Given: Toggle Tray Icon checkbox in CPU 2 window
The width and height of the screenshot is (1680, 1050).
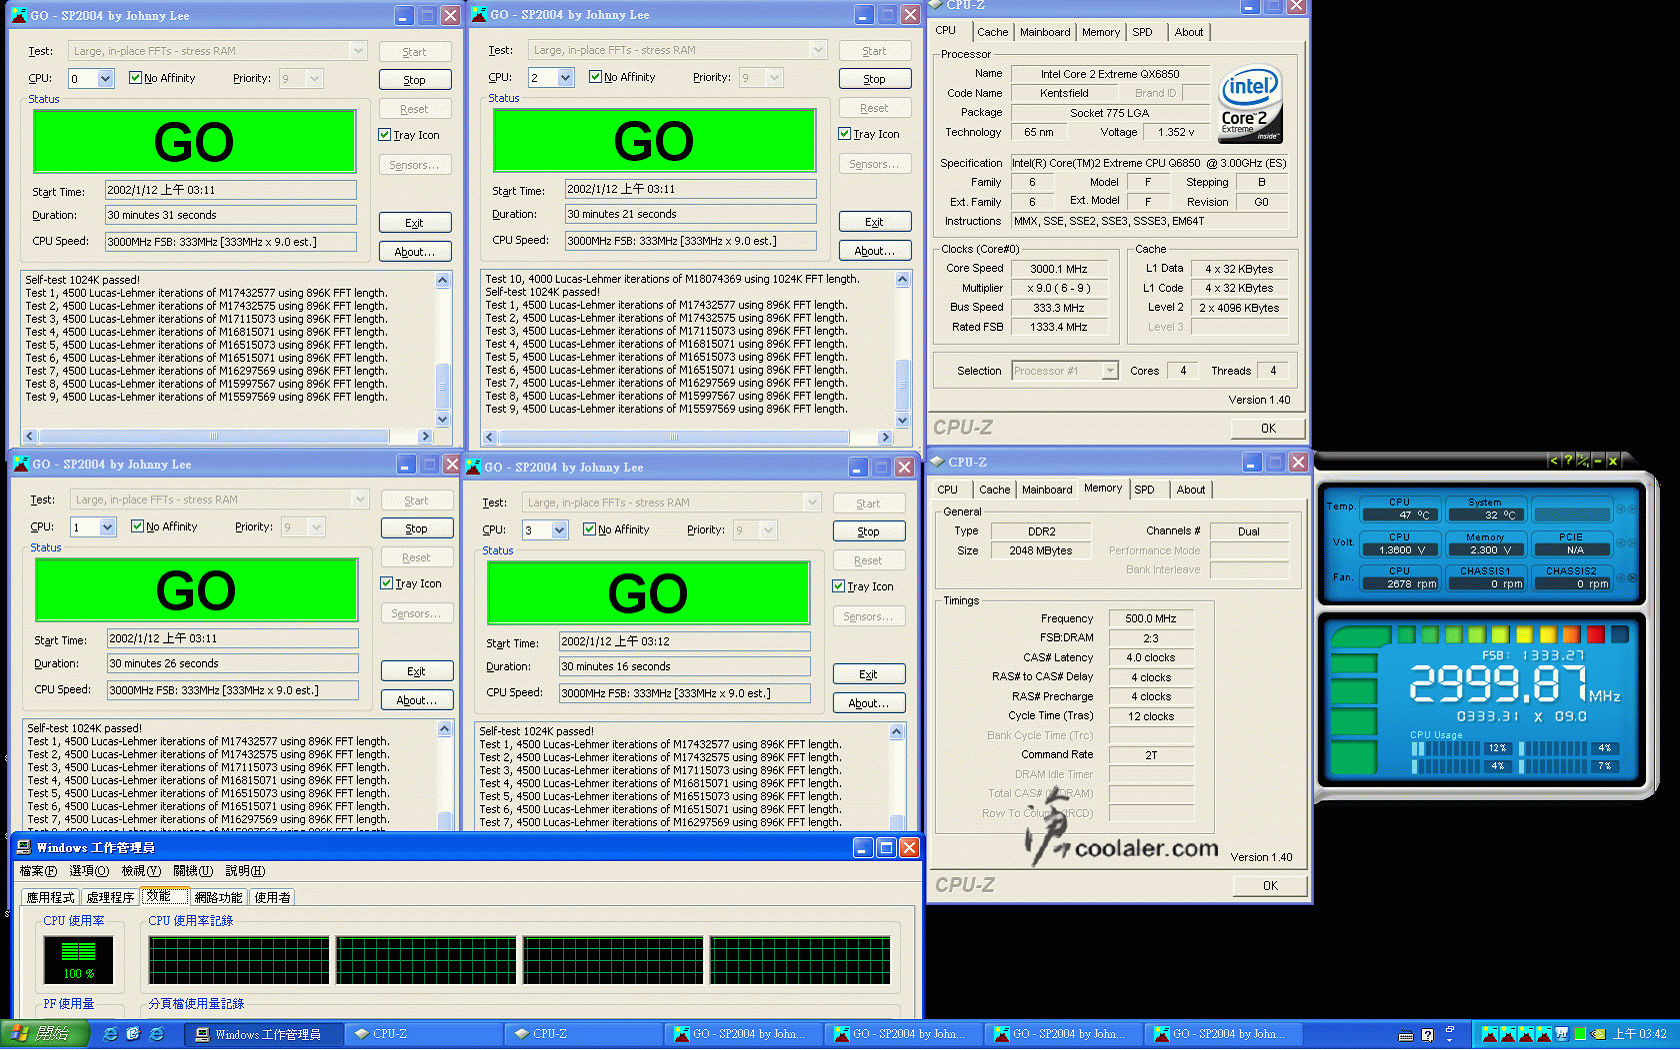Looking at the screenshot, I should (845, 134).
